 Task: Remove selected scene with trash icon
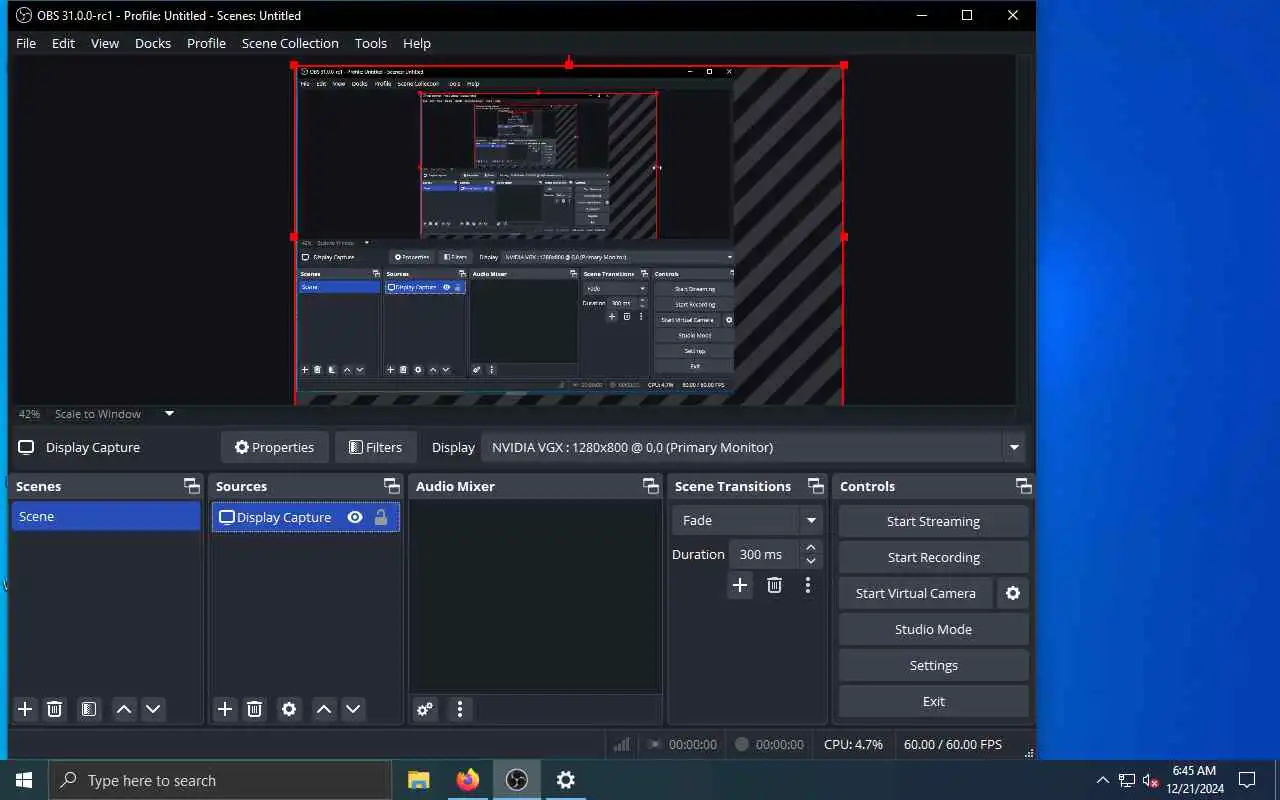click(55, 709)
